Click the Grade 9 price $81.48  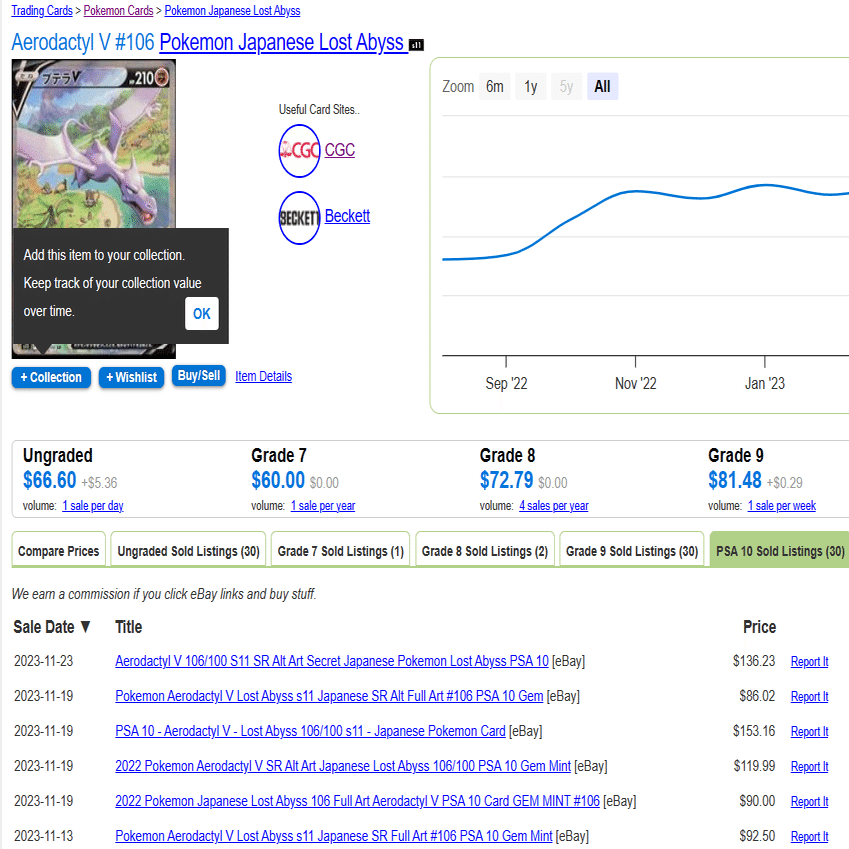(x=735, y=480)
